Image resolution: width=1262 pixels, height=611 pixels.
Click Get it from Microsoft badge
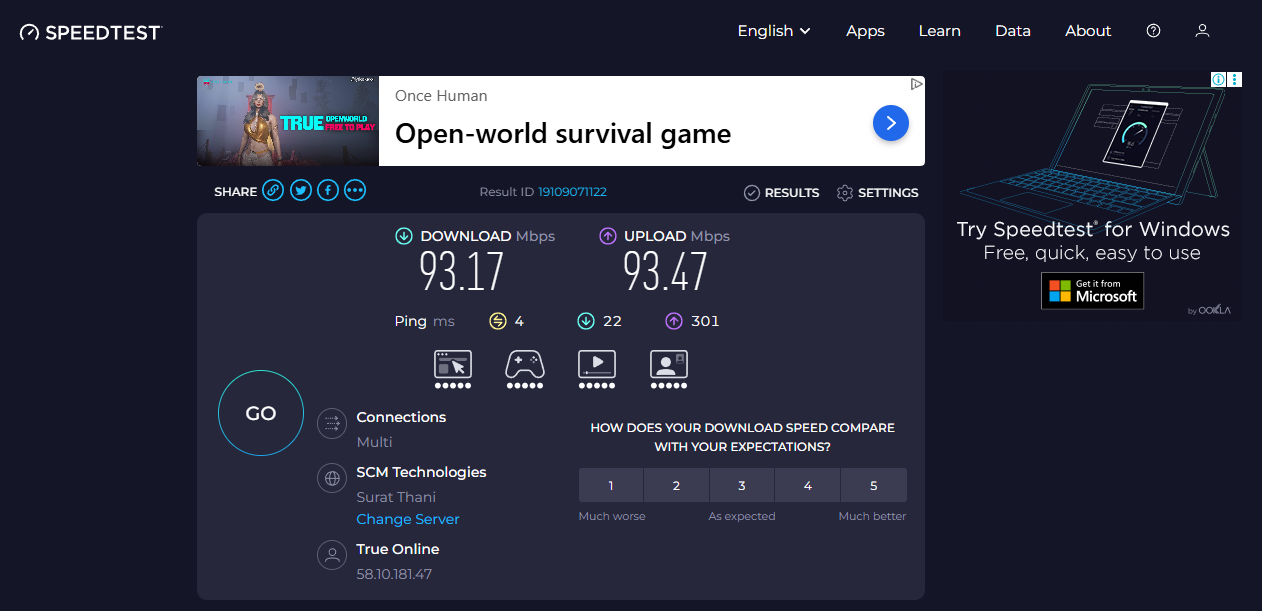(x=1092, y=290)
